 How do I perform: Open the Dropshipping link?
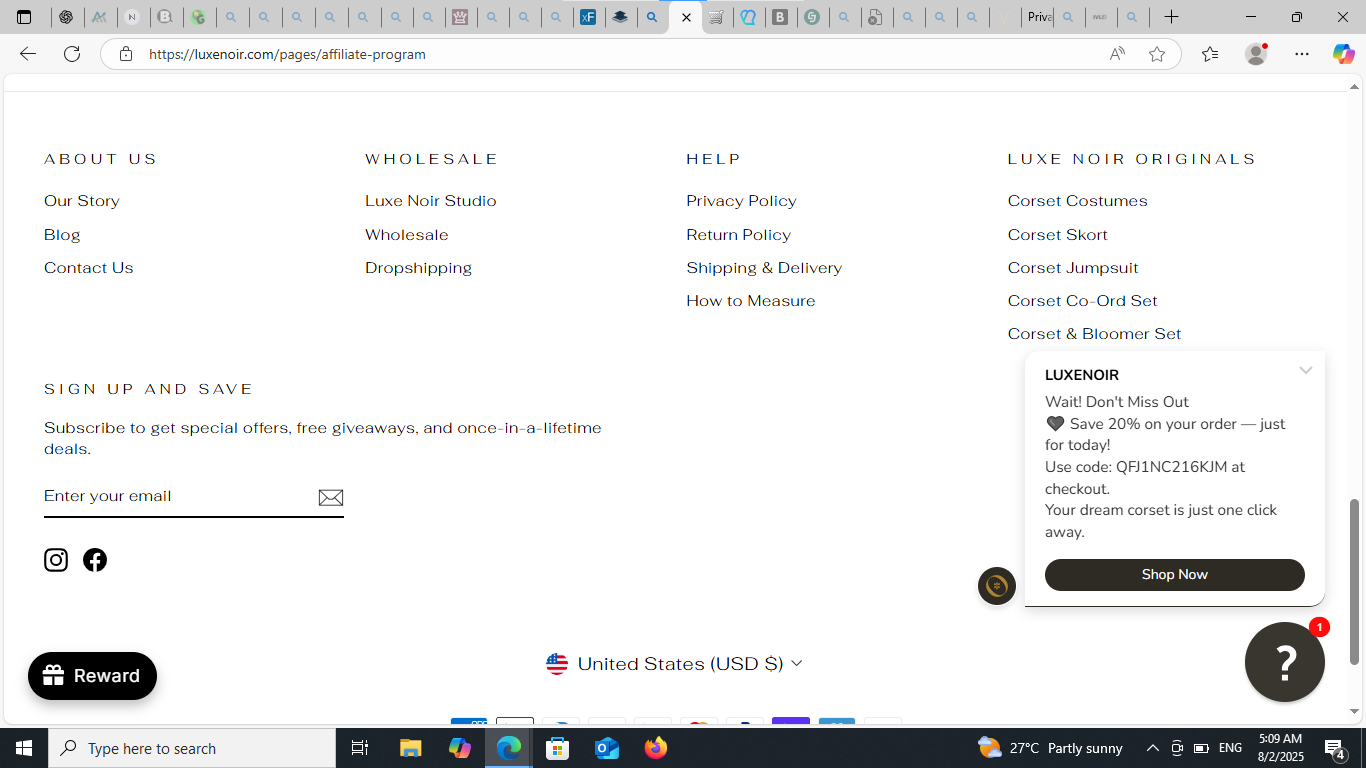pos(419,268)
